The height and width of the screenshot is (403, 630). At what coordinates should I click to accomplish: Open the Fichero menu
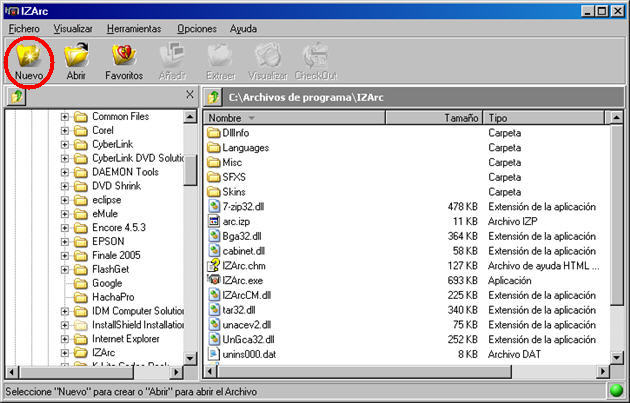pyautogui.click(x=24, y=29)
